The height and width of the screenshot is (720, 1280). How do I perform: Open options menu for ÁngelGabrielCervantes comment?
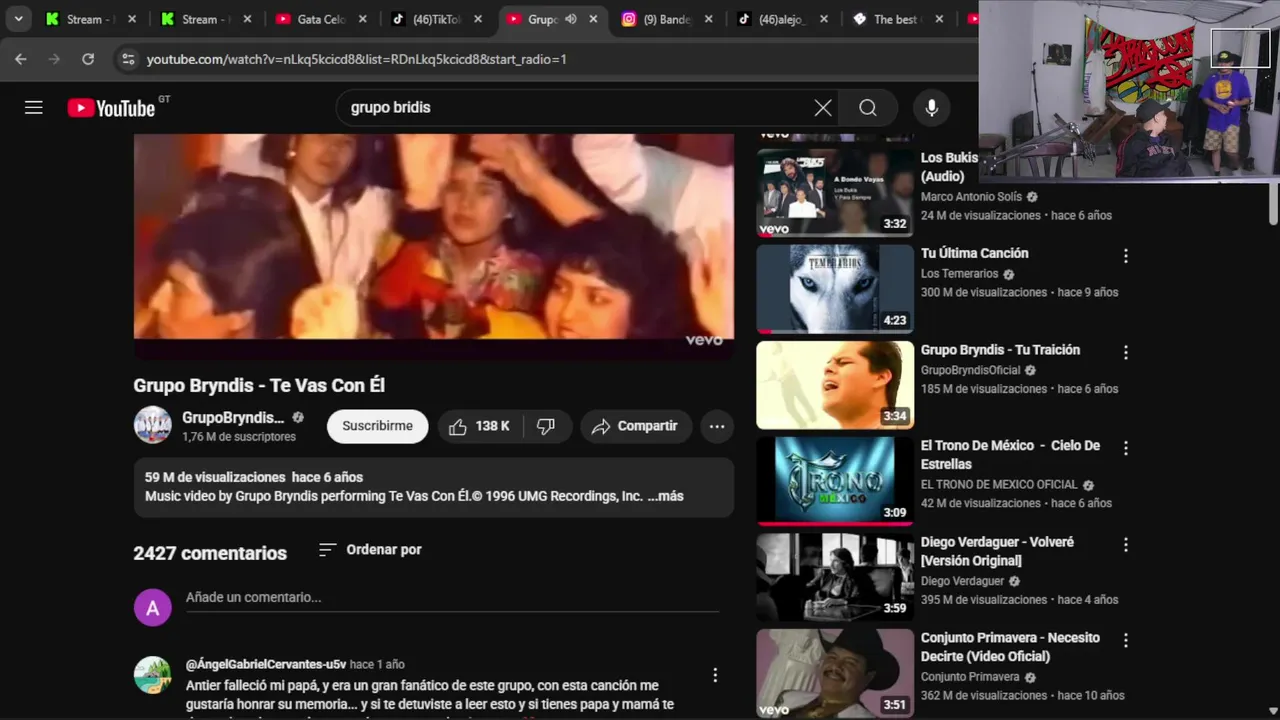(715, 675)
